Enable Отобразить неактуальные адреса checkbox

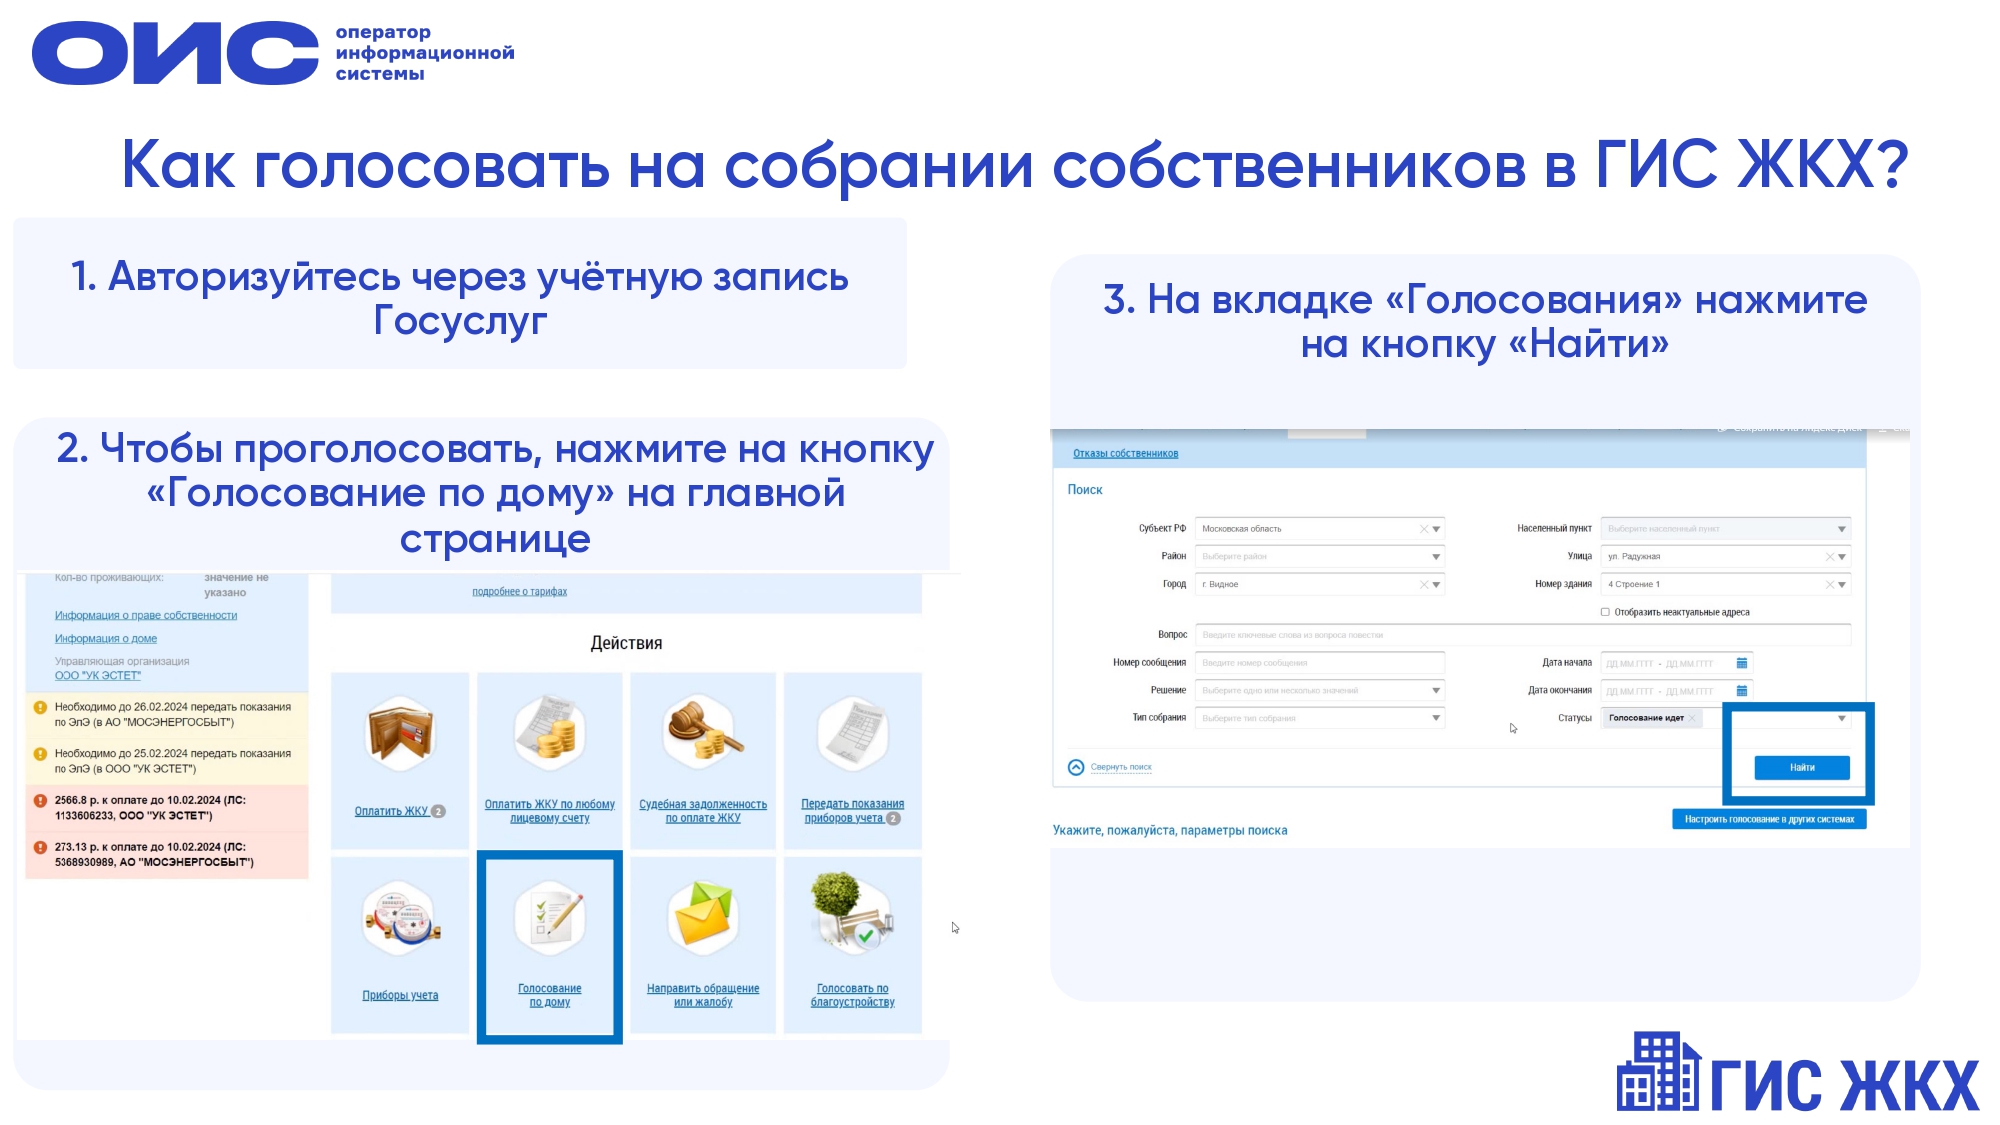(x=1605, y=612)
